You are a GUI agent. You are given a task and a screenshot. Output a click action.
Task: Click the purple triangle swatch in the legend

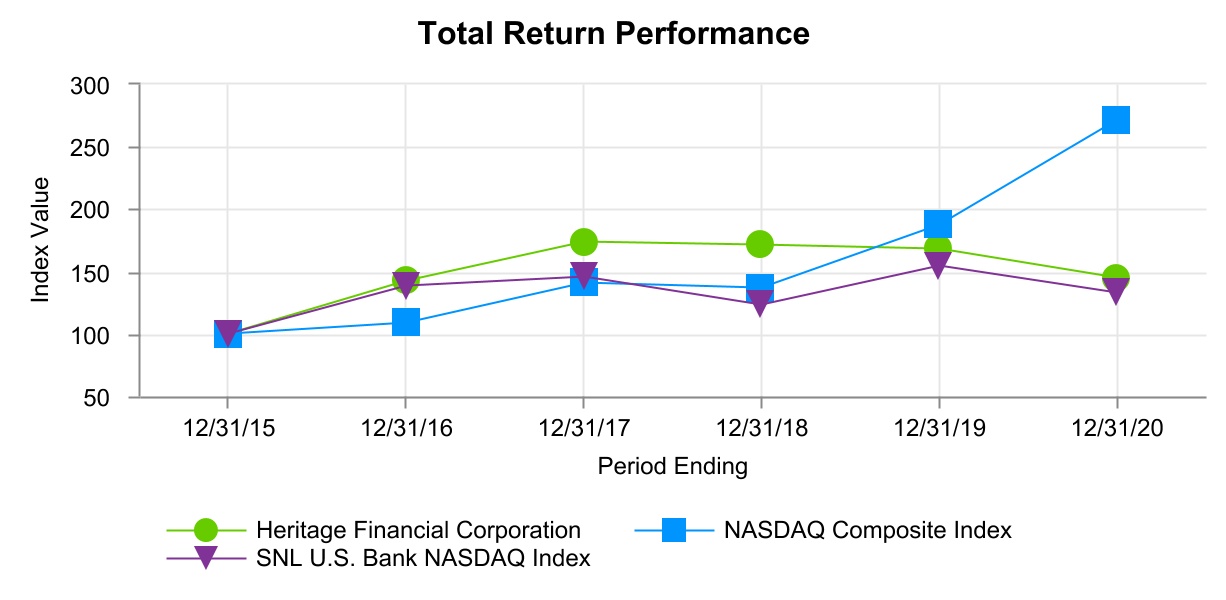[x=205, y=558]
